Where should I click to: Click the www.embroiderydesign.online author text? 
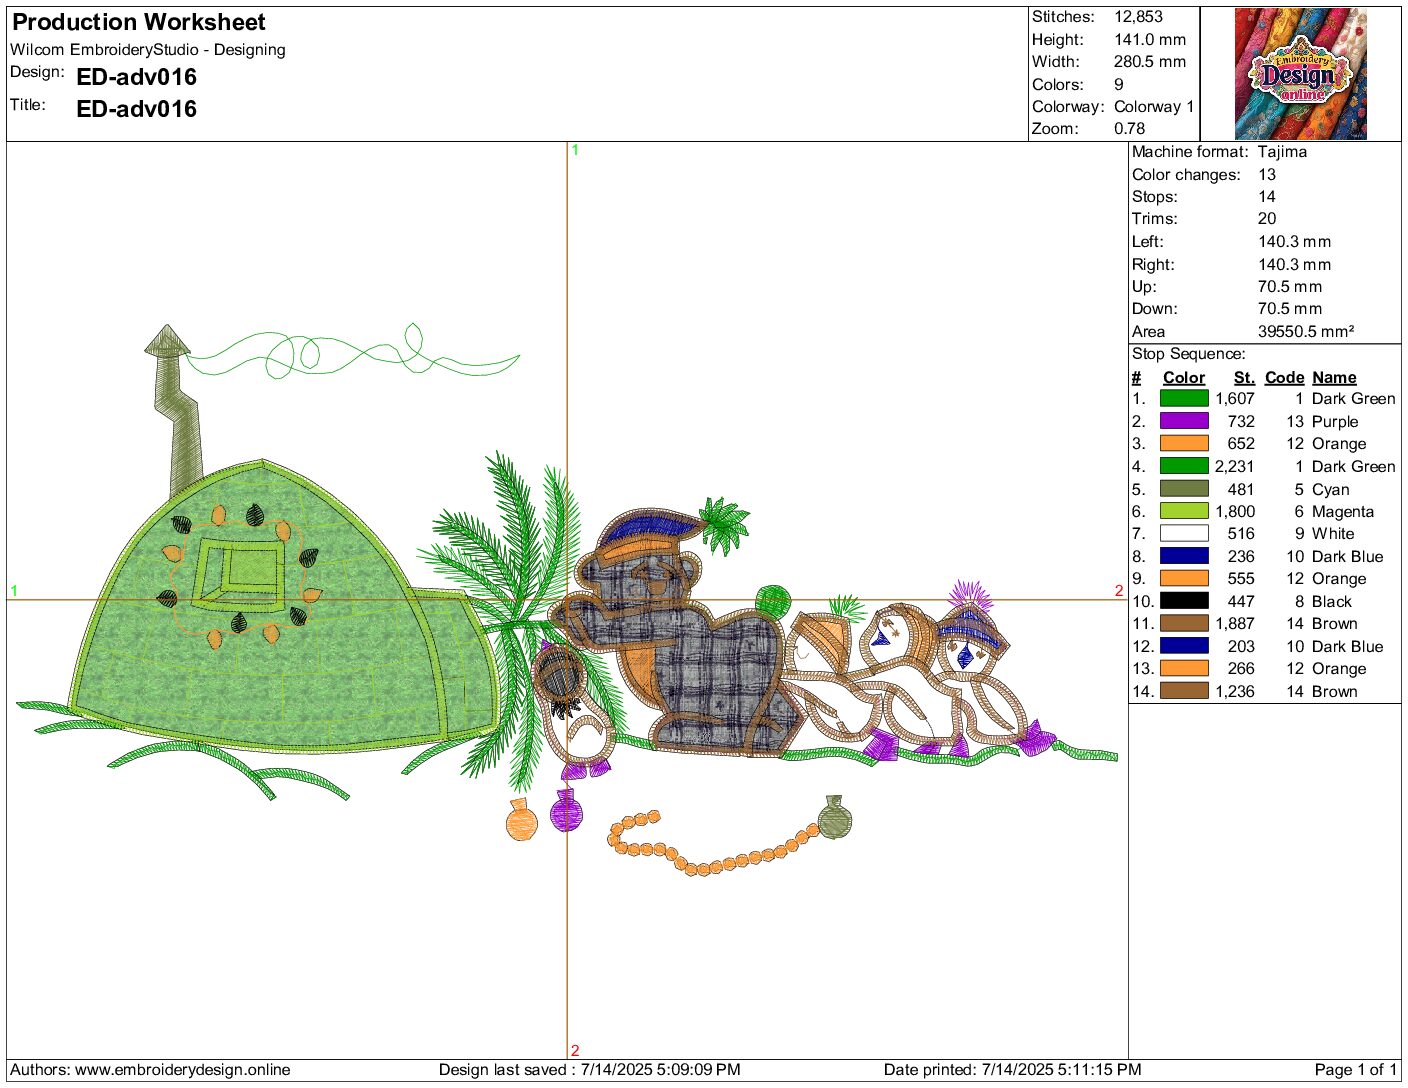point(182,1069)
